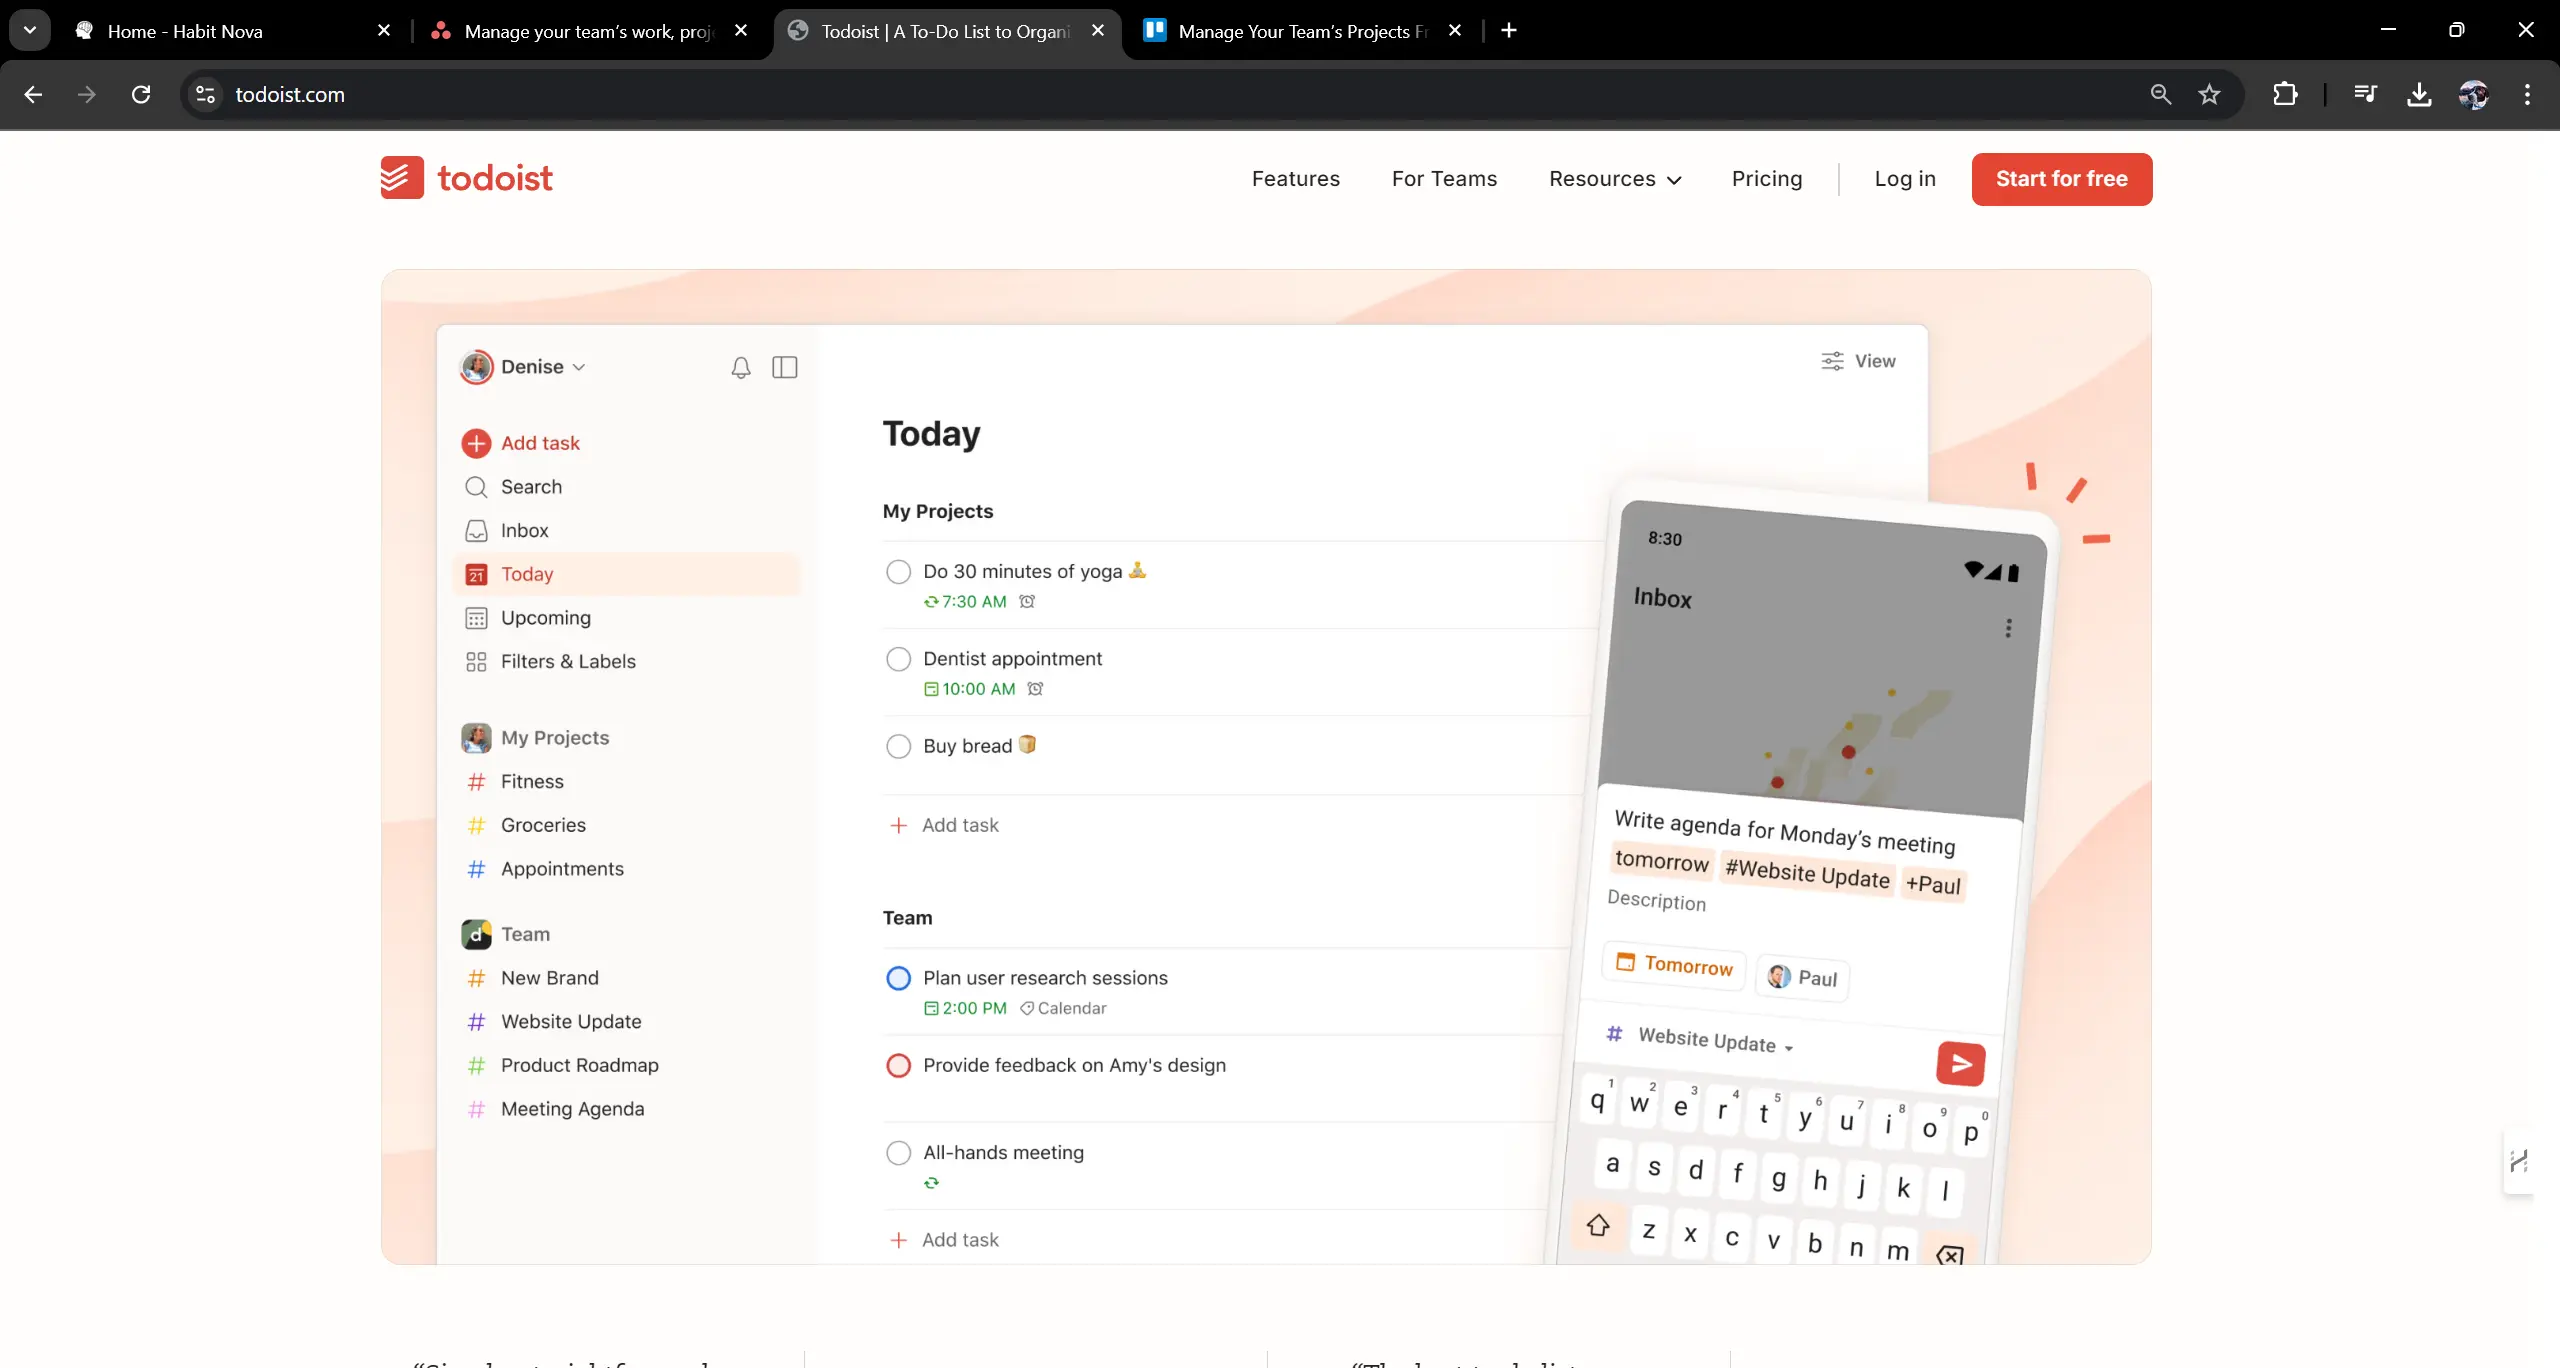This screenshot has width=2560, height=1368.
Task: Open the Fitness project
Action: 532,782
